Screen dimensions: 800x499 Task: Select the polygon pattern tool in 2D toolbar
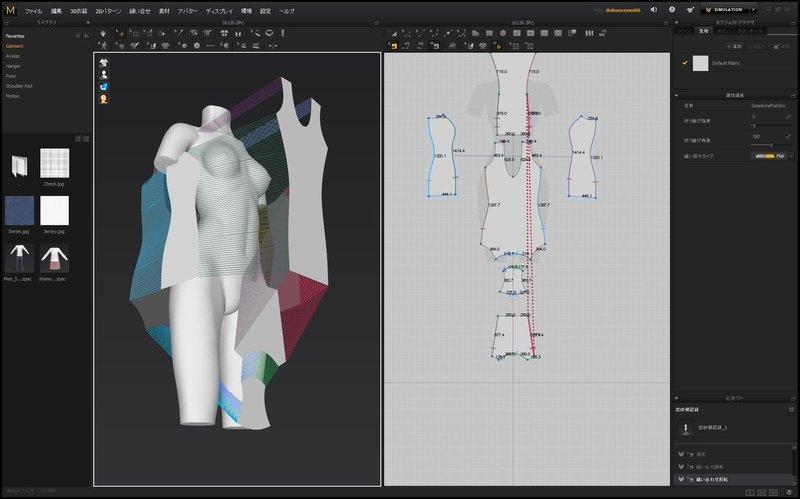click(476, 33)
